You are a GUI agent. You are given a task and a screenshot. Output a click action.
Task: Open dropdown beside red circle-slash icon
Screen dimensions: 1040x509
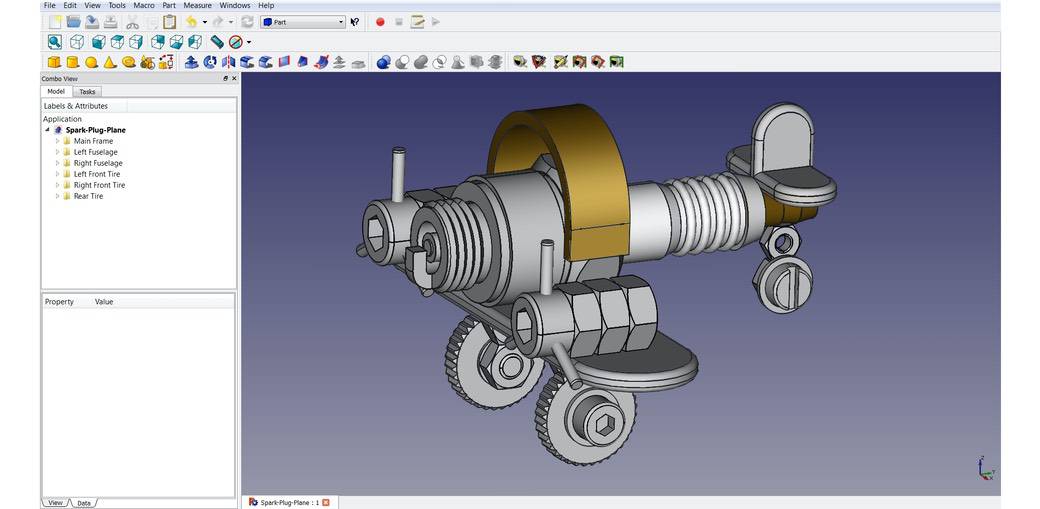pos(249,42)
